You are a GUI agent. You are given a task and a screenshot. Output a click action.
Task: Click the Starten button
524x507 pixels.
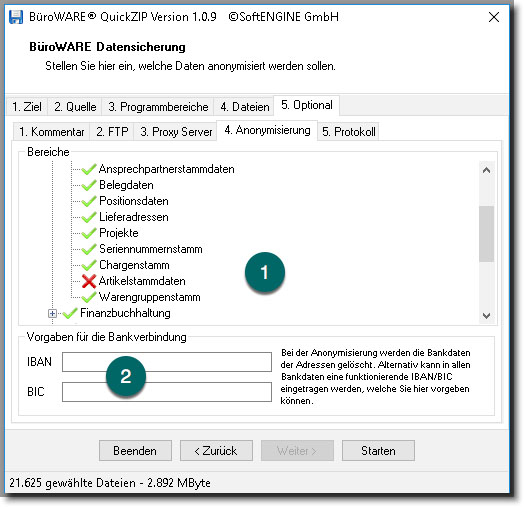(378, 451)
